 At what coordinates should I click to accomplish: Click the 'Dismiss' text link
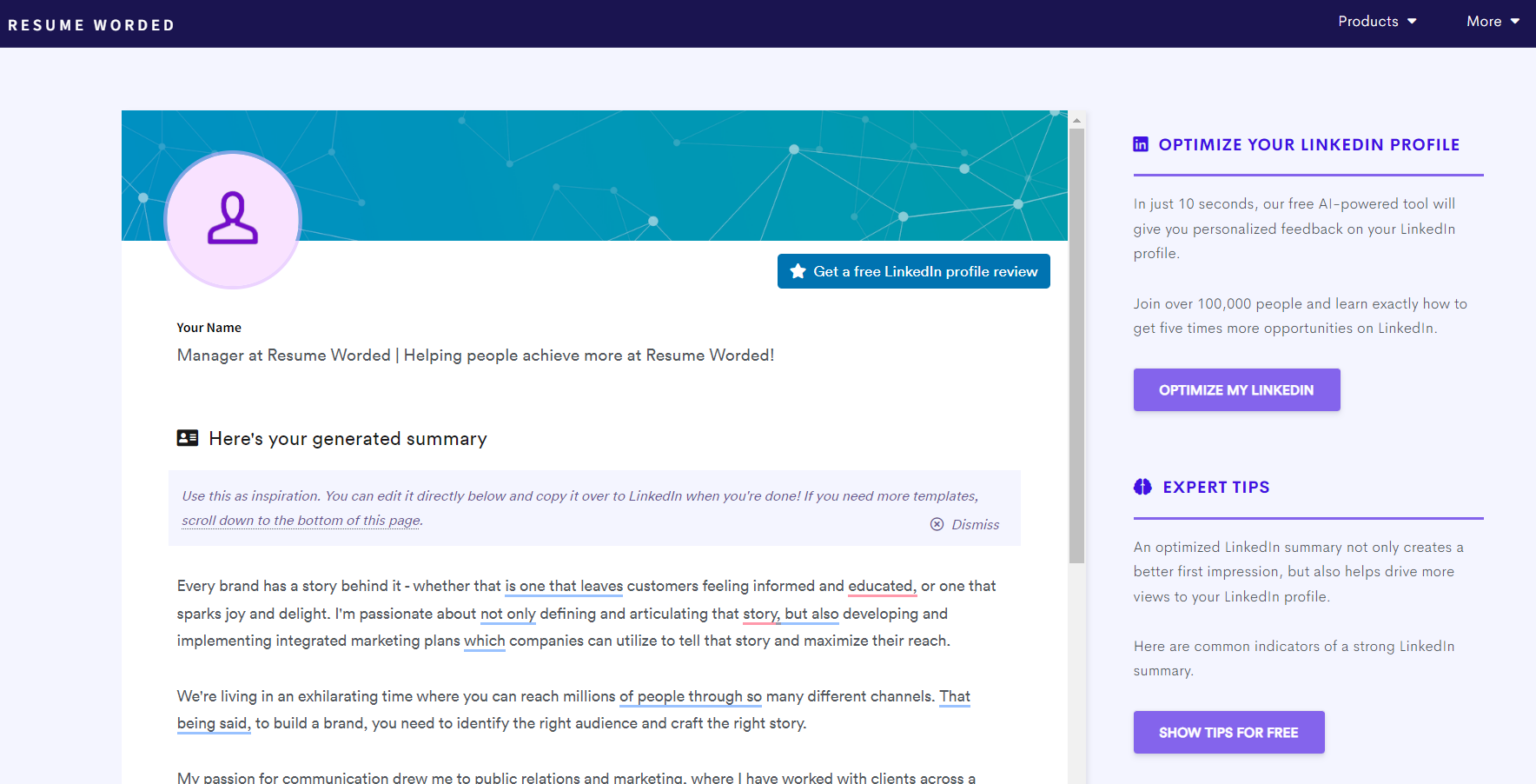coord(973,524)
